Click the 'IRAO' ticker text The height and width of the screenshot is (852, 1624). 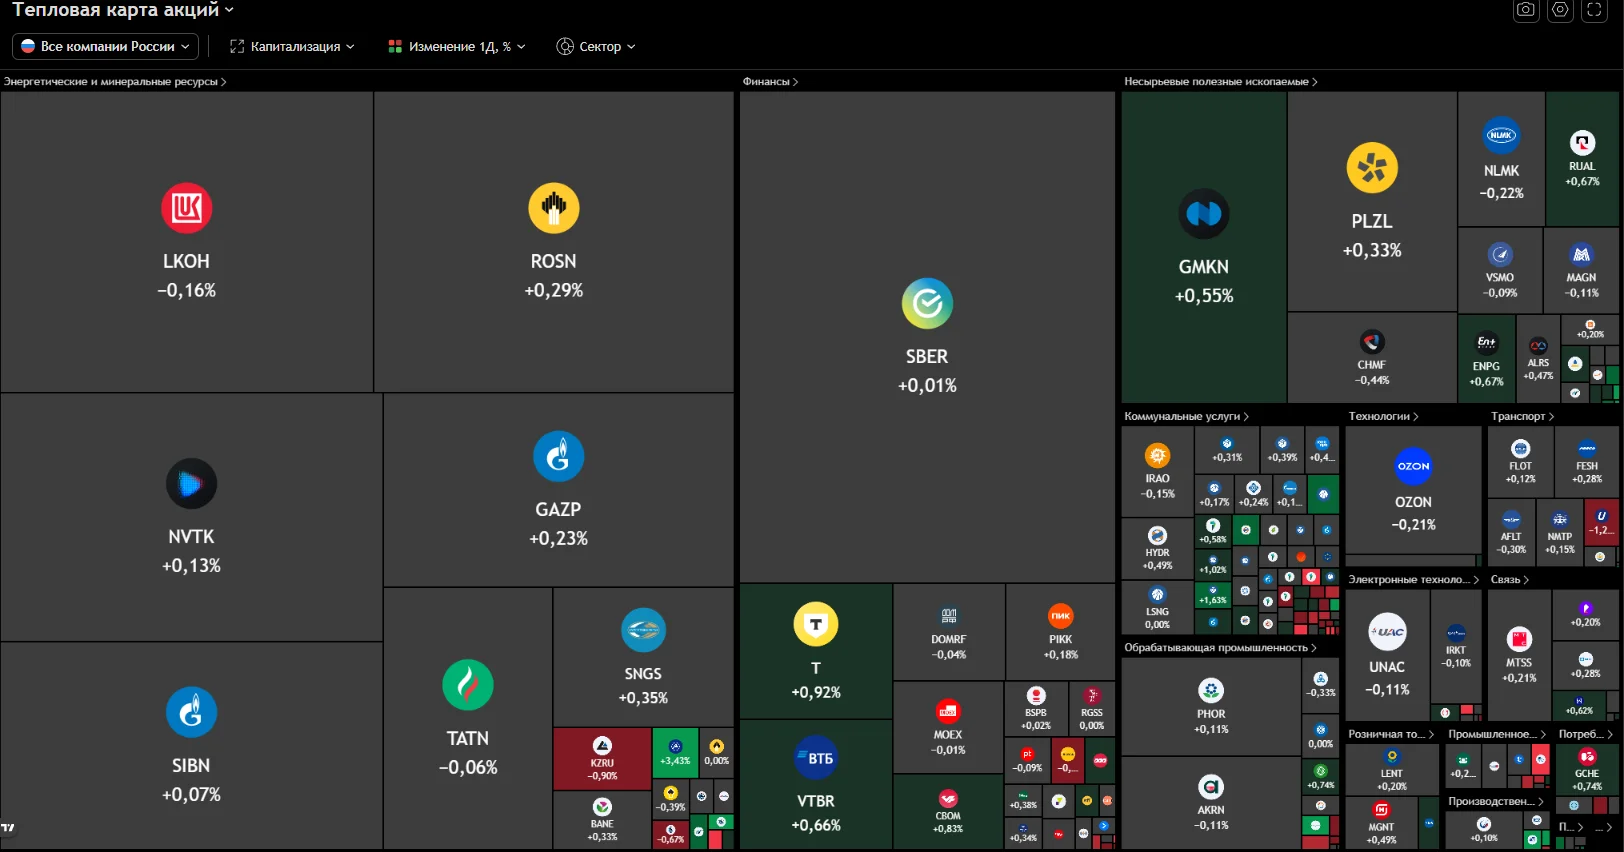tap(1158, 479)
